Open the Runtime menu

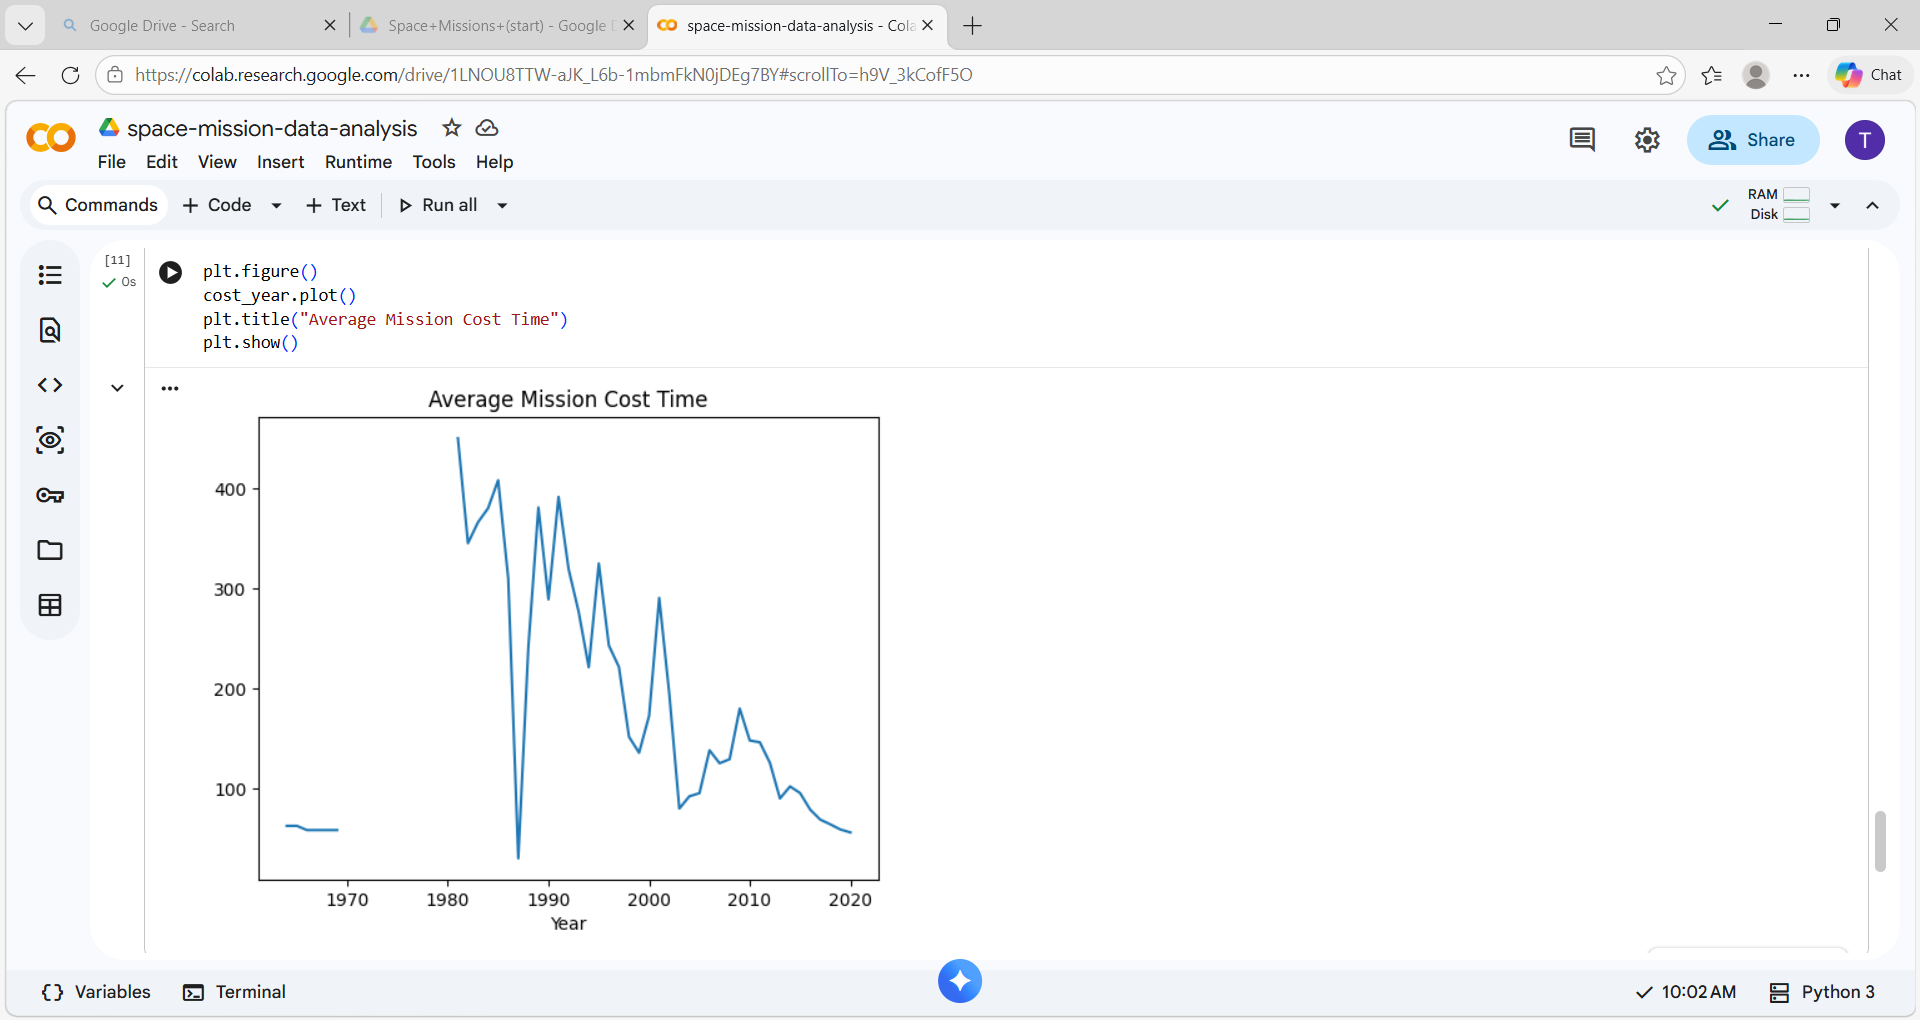(357, 162)
